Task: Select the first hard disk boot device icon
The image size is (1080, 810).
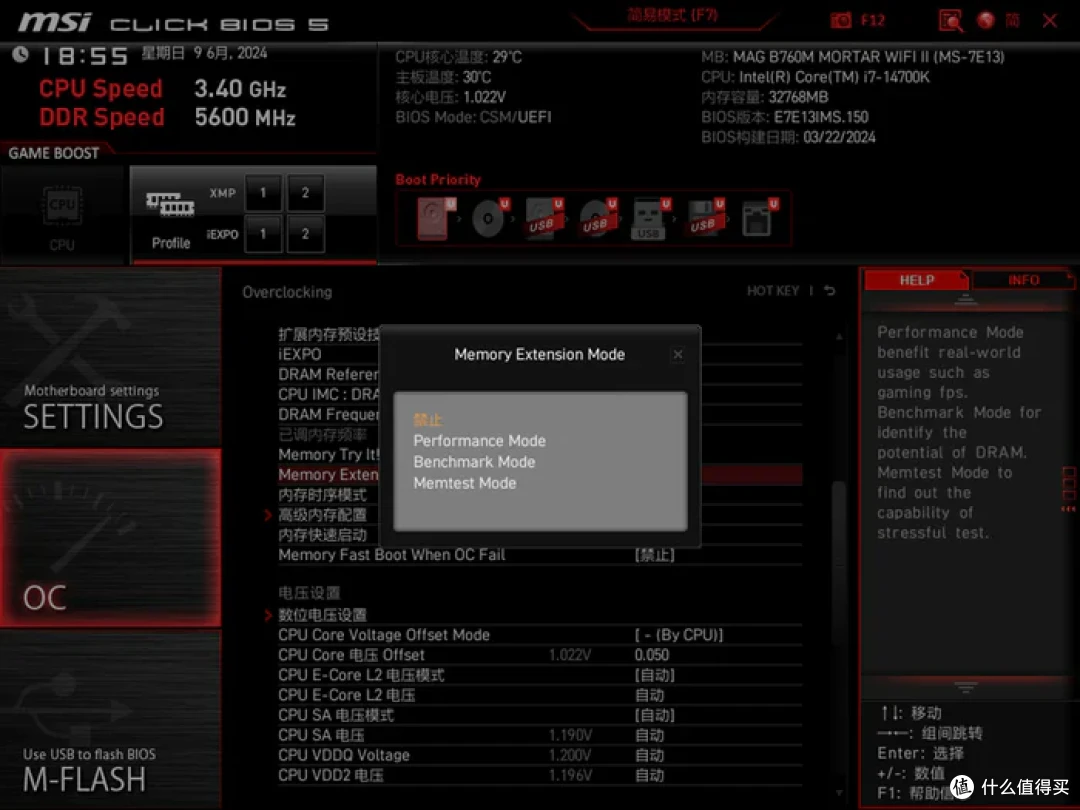Action: [x=435, y=218]
